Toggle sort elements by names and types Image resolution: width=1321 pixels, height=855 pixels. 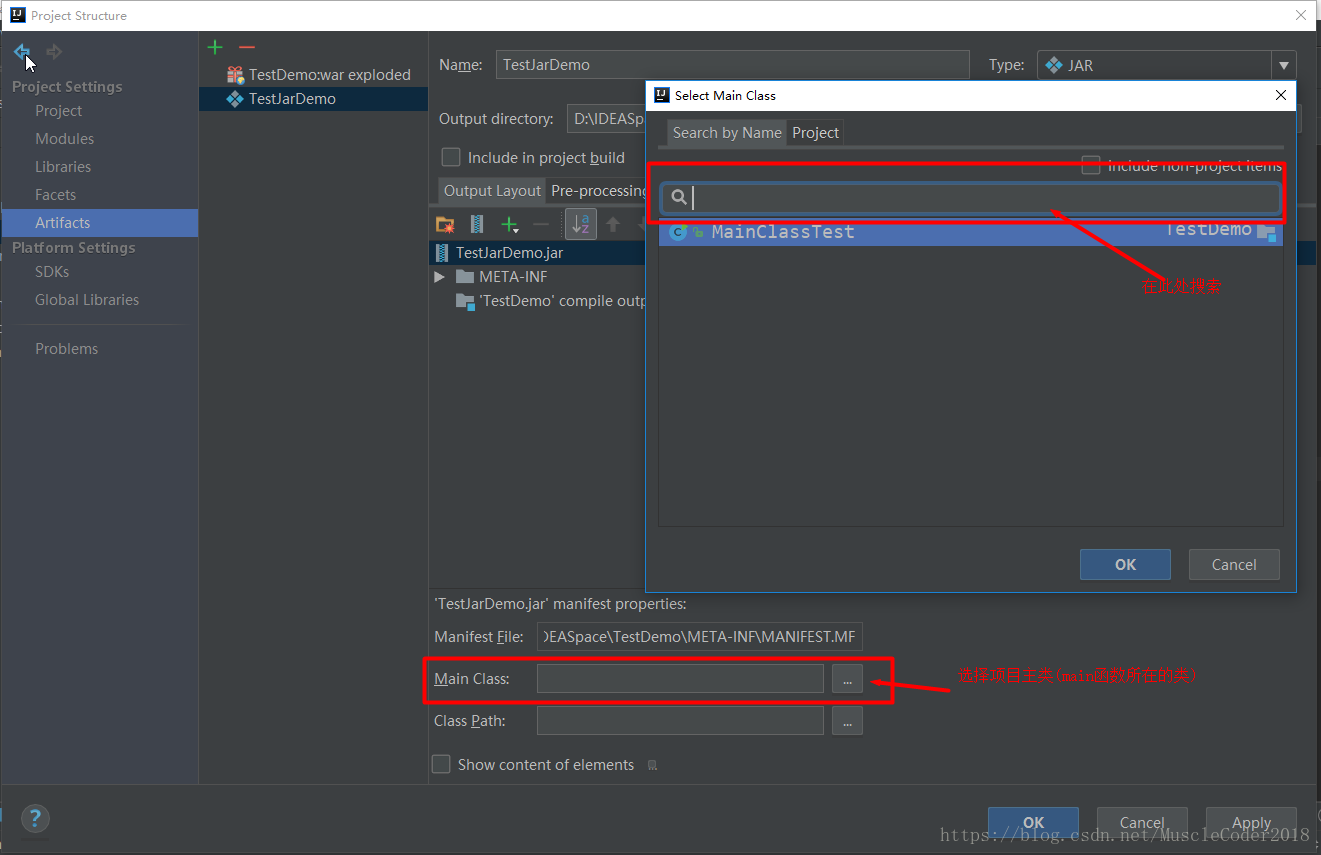coord(580,224)
